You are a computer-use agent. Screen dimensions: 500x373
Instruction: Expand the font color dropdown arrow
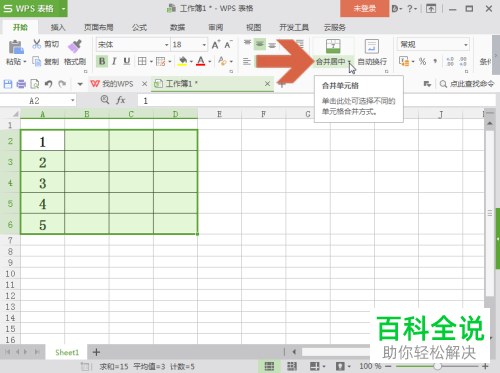click(x=210, y=61)
